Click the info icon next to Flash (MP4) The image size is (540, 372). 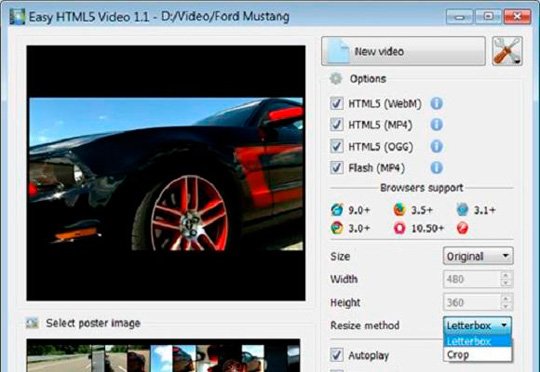(436, 168)
